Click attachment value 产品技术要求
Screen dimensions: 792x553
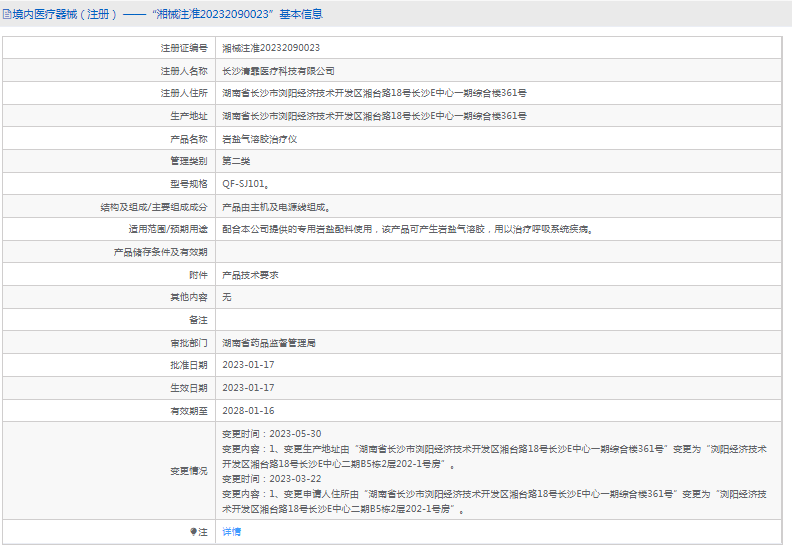(x=250, y=275)
